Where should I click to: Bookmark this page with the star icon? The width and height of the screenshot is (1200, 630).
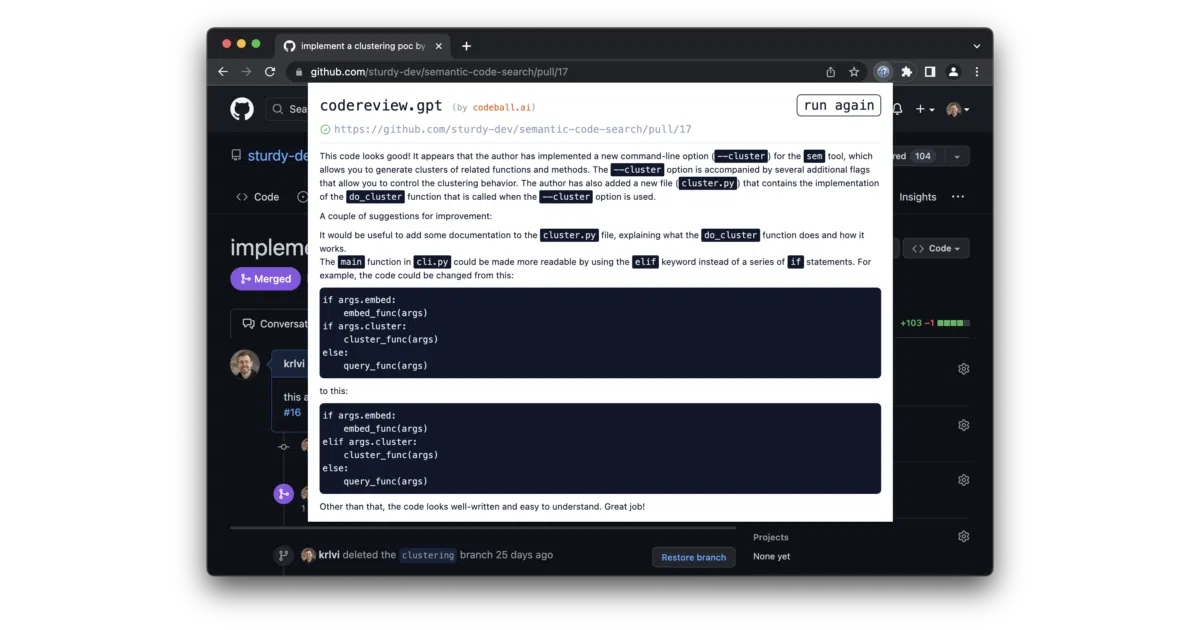[x=854, y=72]
